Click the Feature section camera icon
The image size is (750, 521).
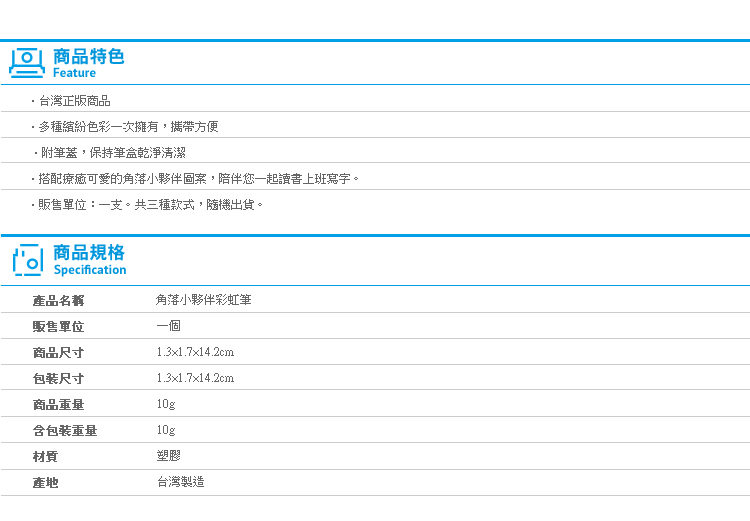[x=27, y=63]
